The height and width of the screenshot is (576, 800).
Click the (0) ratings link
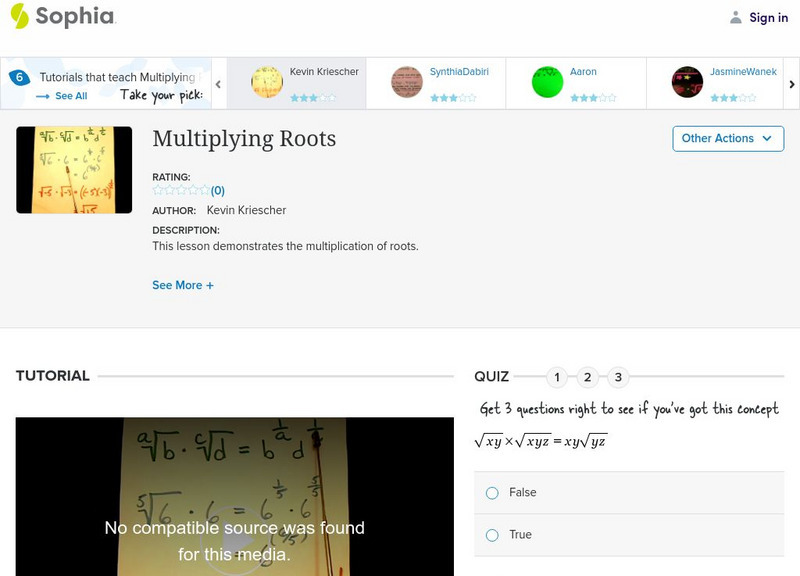point(219,189)
